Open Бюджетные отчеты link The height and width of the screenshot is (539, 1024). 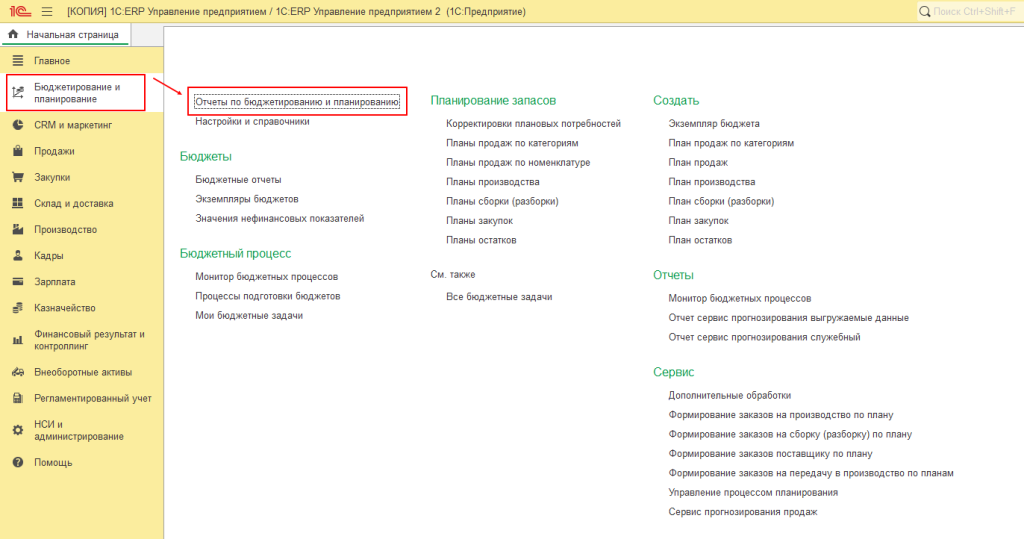238,179
